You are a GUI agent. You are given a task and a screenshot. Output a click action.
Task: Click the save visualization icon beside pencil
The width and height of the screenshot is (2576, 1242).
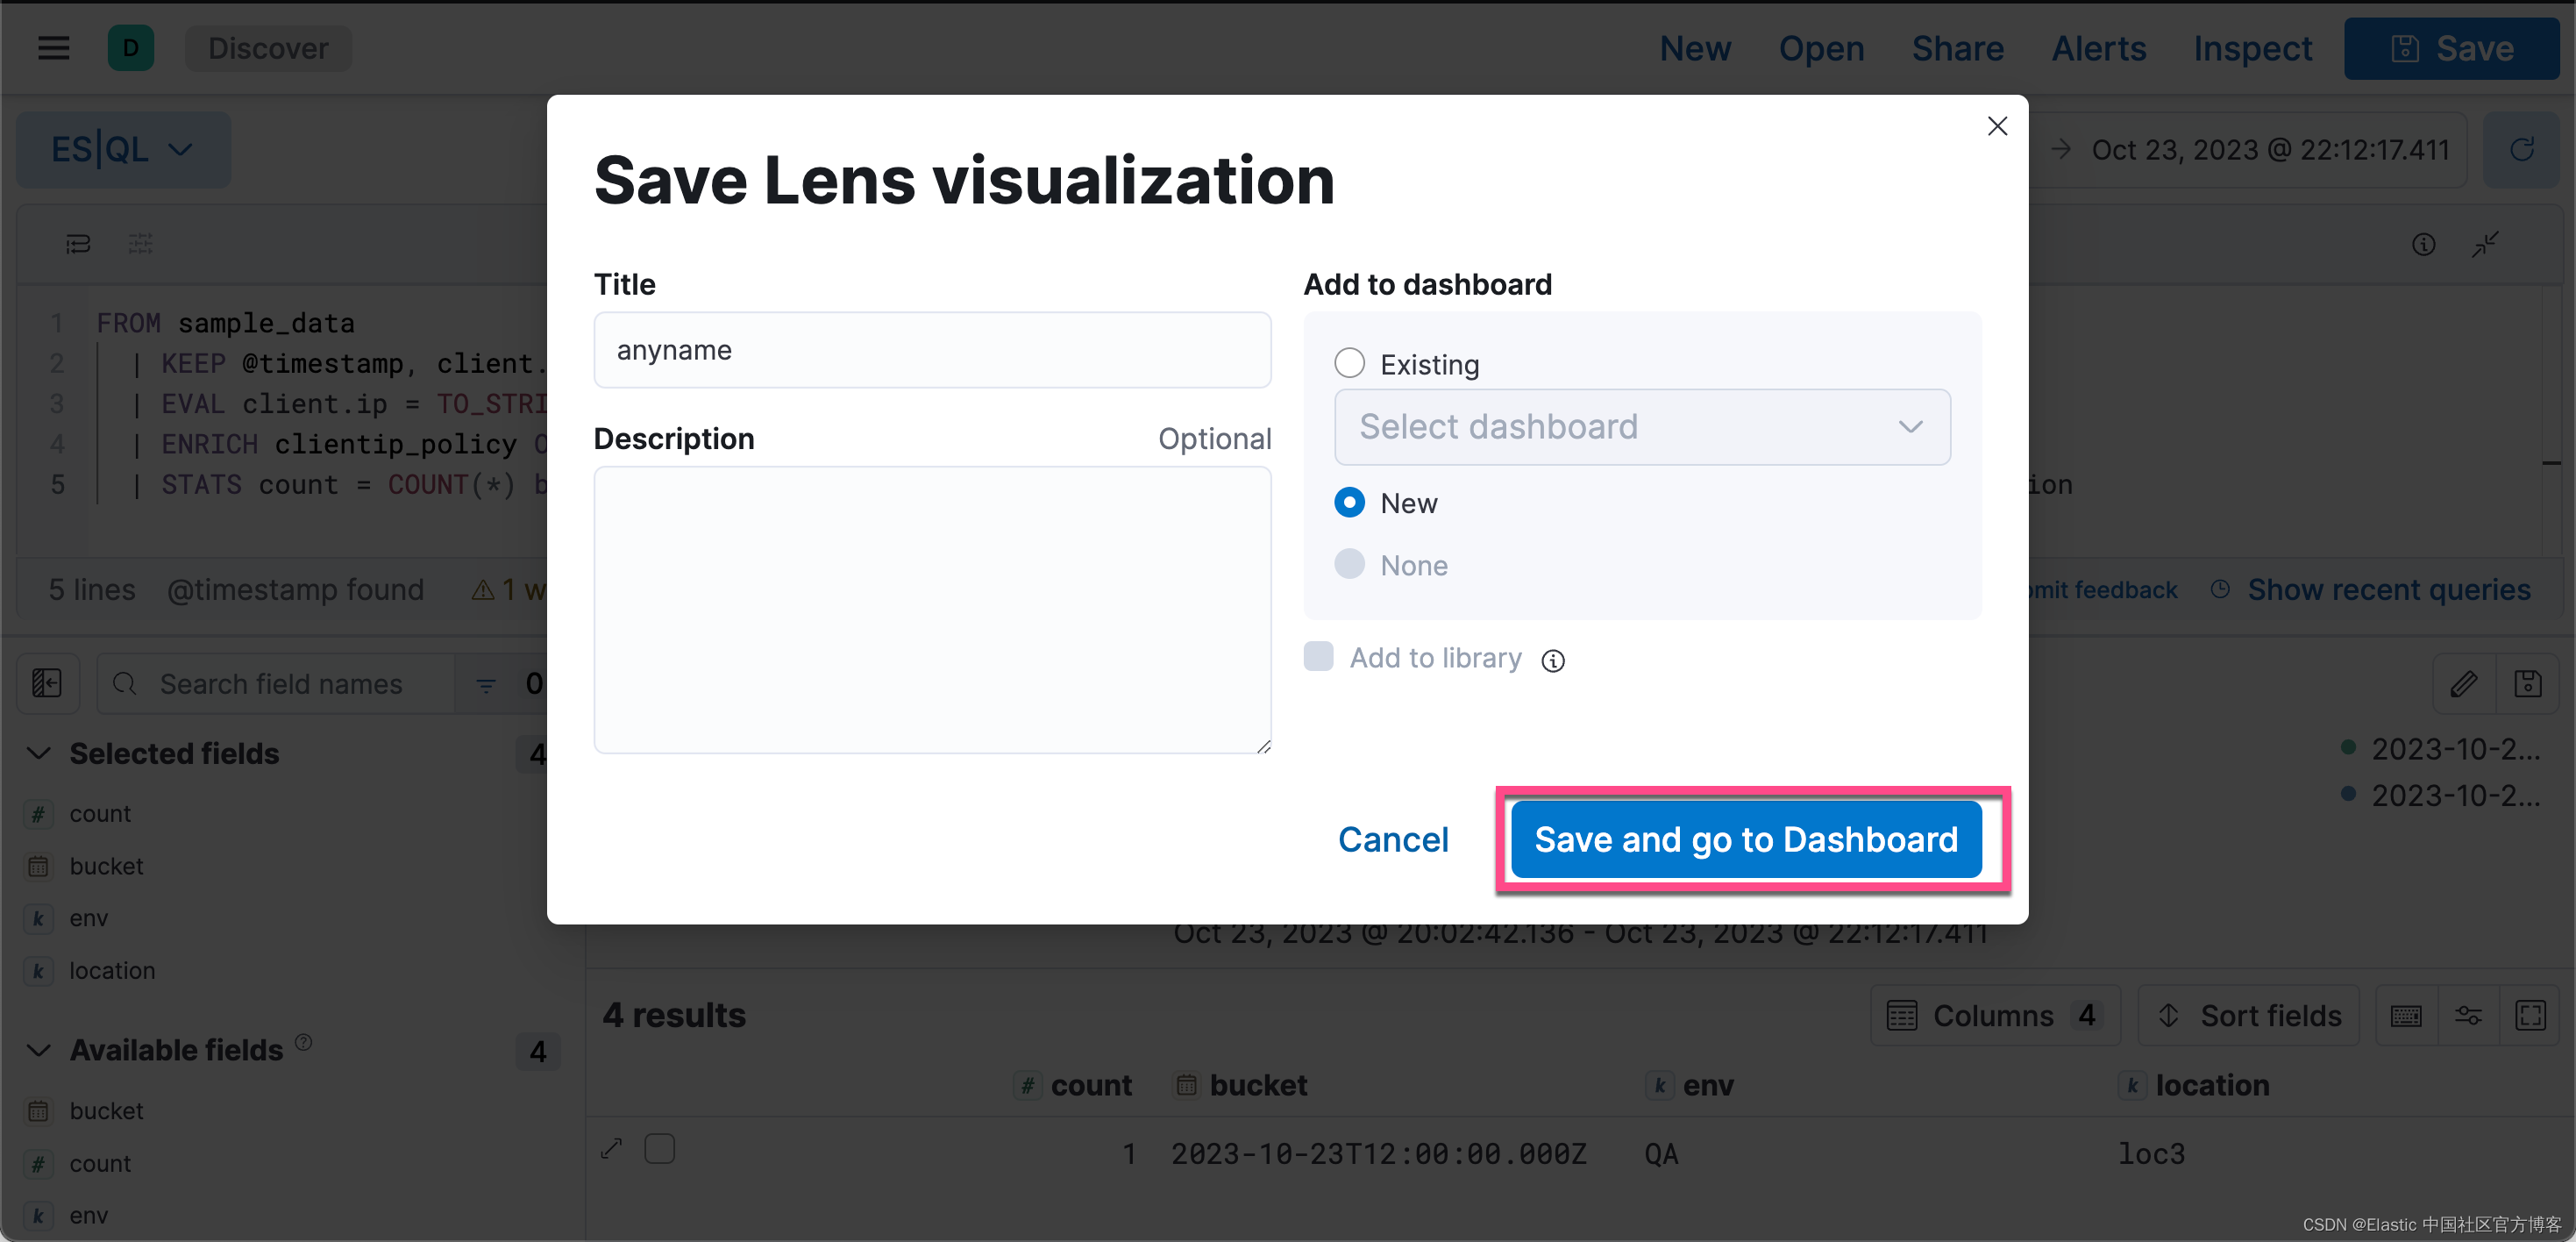pos(2527,684)
